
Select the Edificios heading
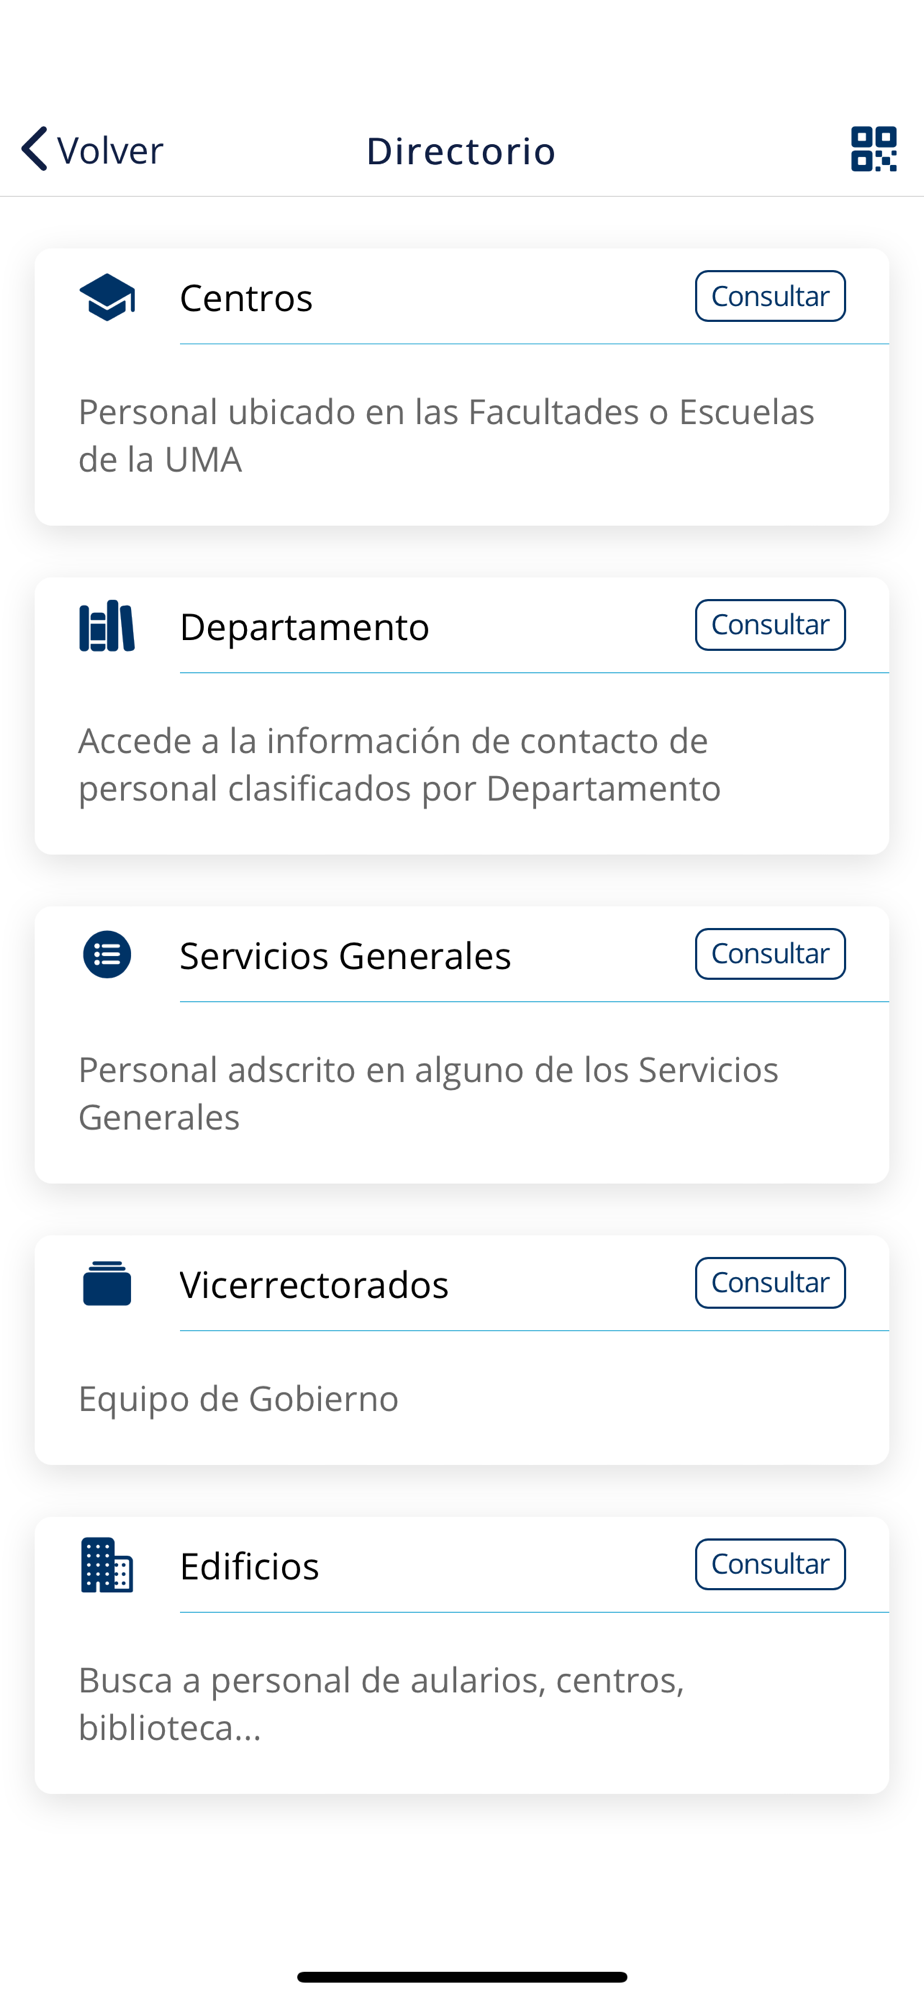[249, 1566]
